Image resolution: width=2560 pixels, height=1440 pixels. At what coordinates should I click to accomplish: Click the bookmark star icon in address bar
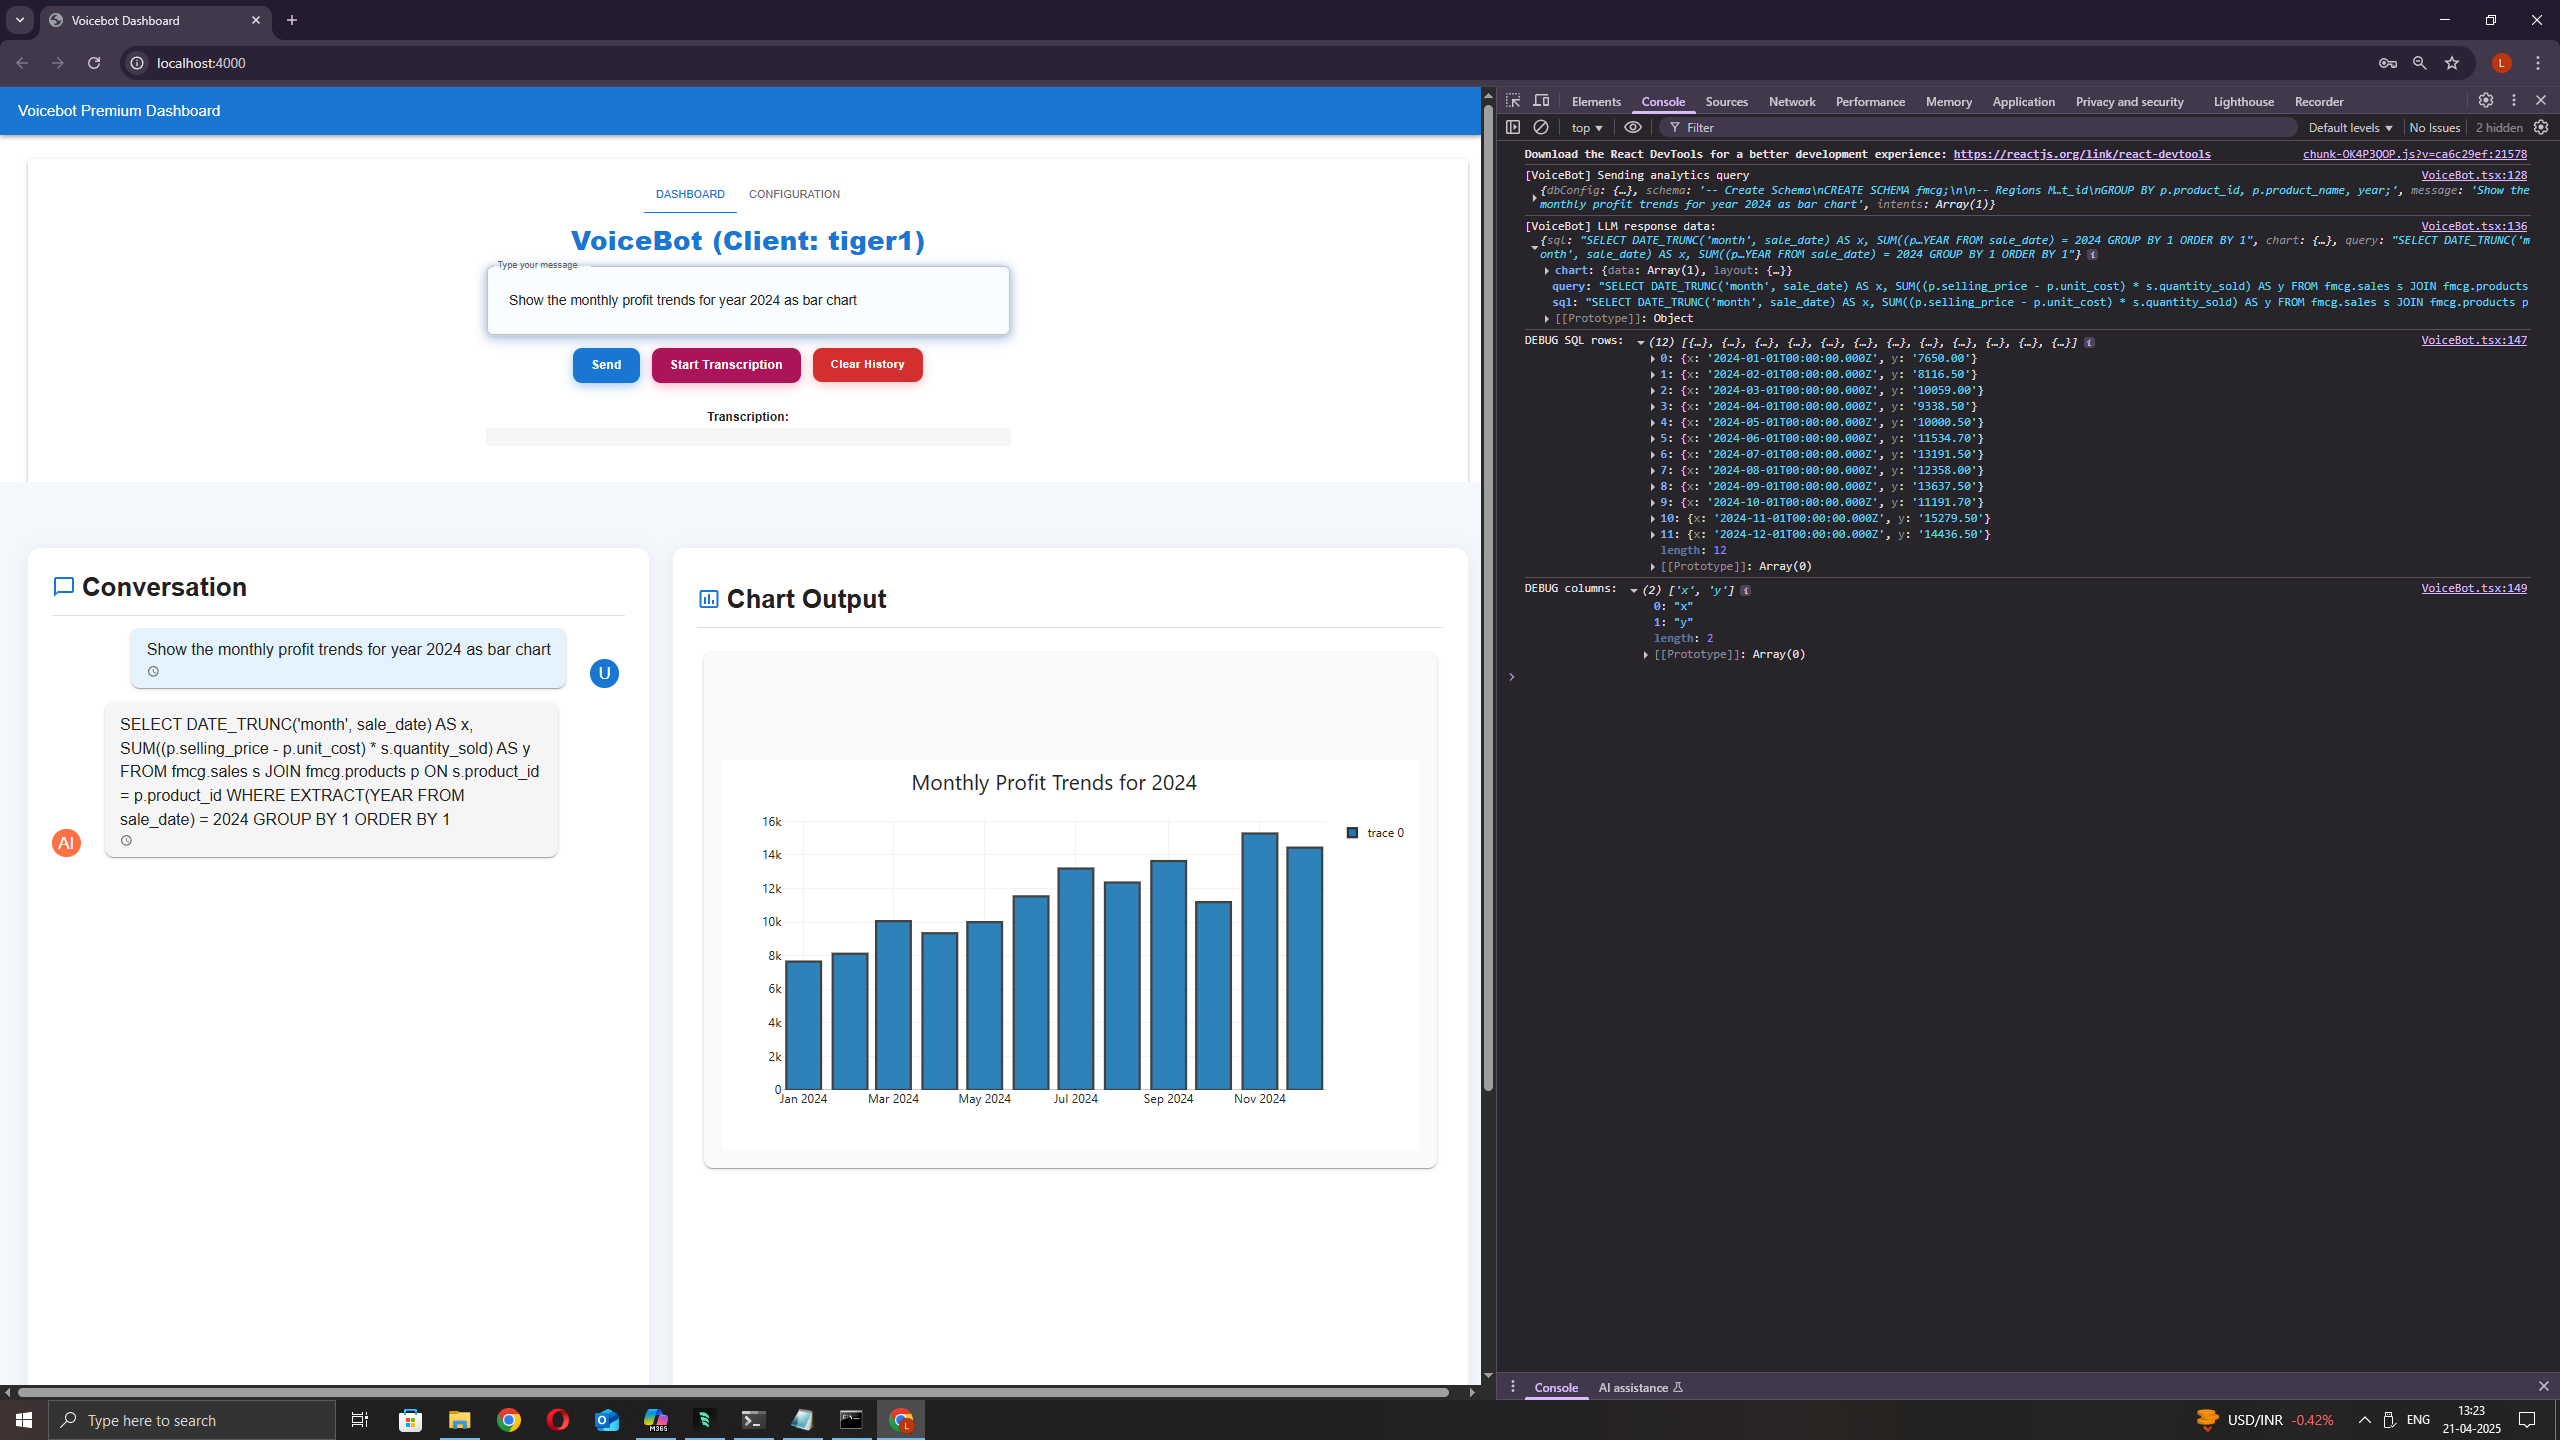click(2452, 63)
